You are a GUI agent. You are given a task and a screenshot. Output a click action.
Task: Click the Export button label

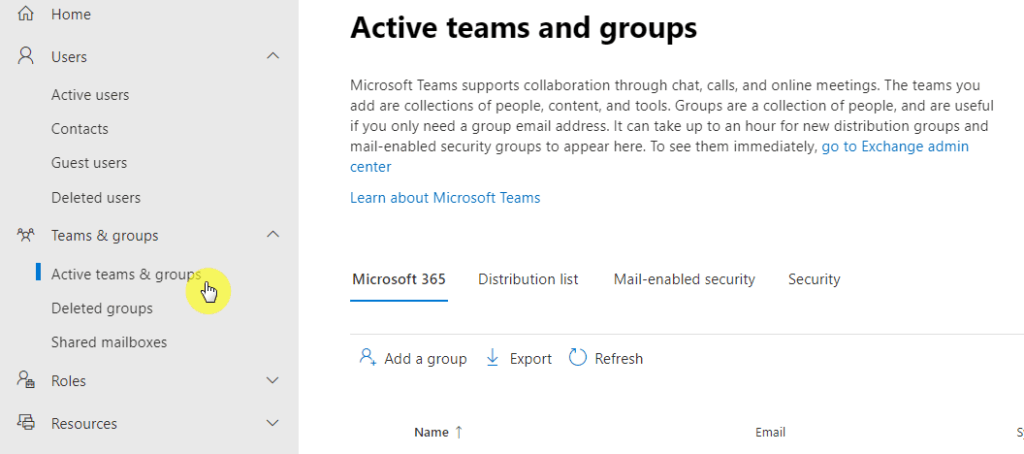tap(530, 359)
